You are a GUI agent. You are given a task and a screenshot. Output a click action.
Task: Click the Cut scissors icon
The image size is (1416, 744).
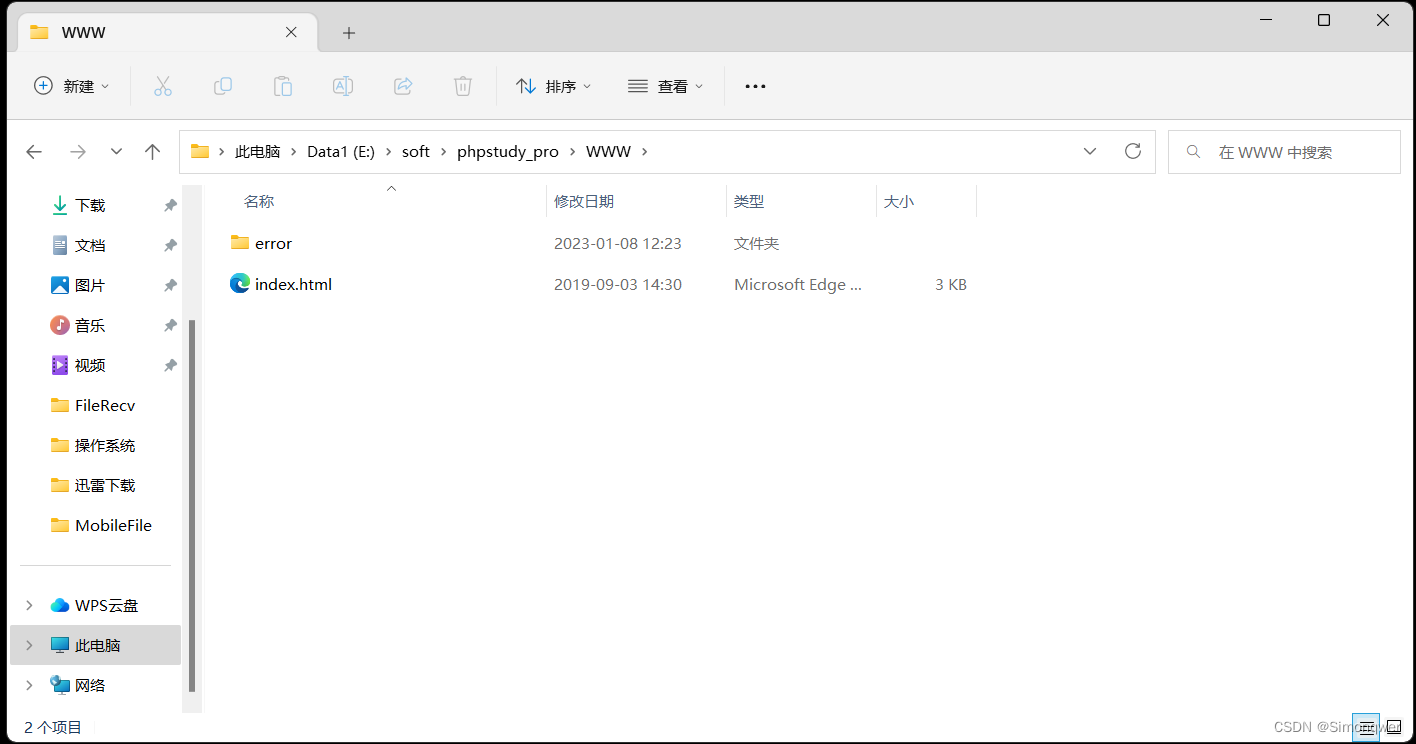click(x=163, y=86)
